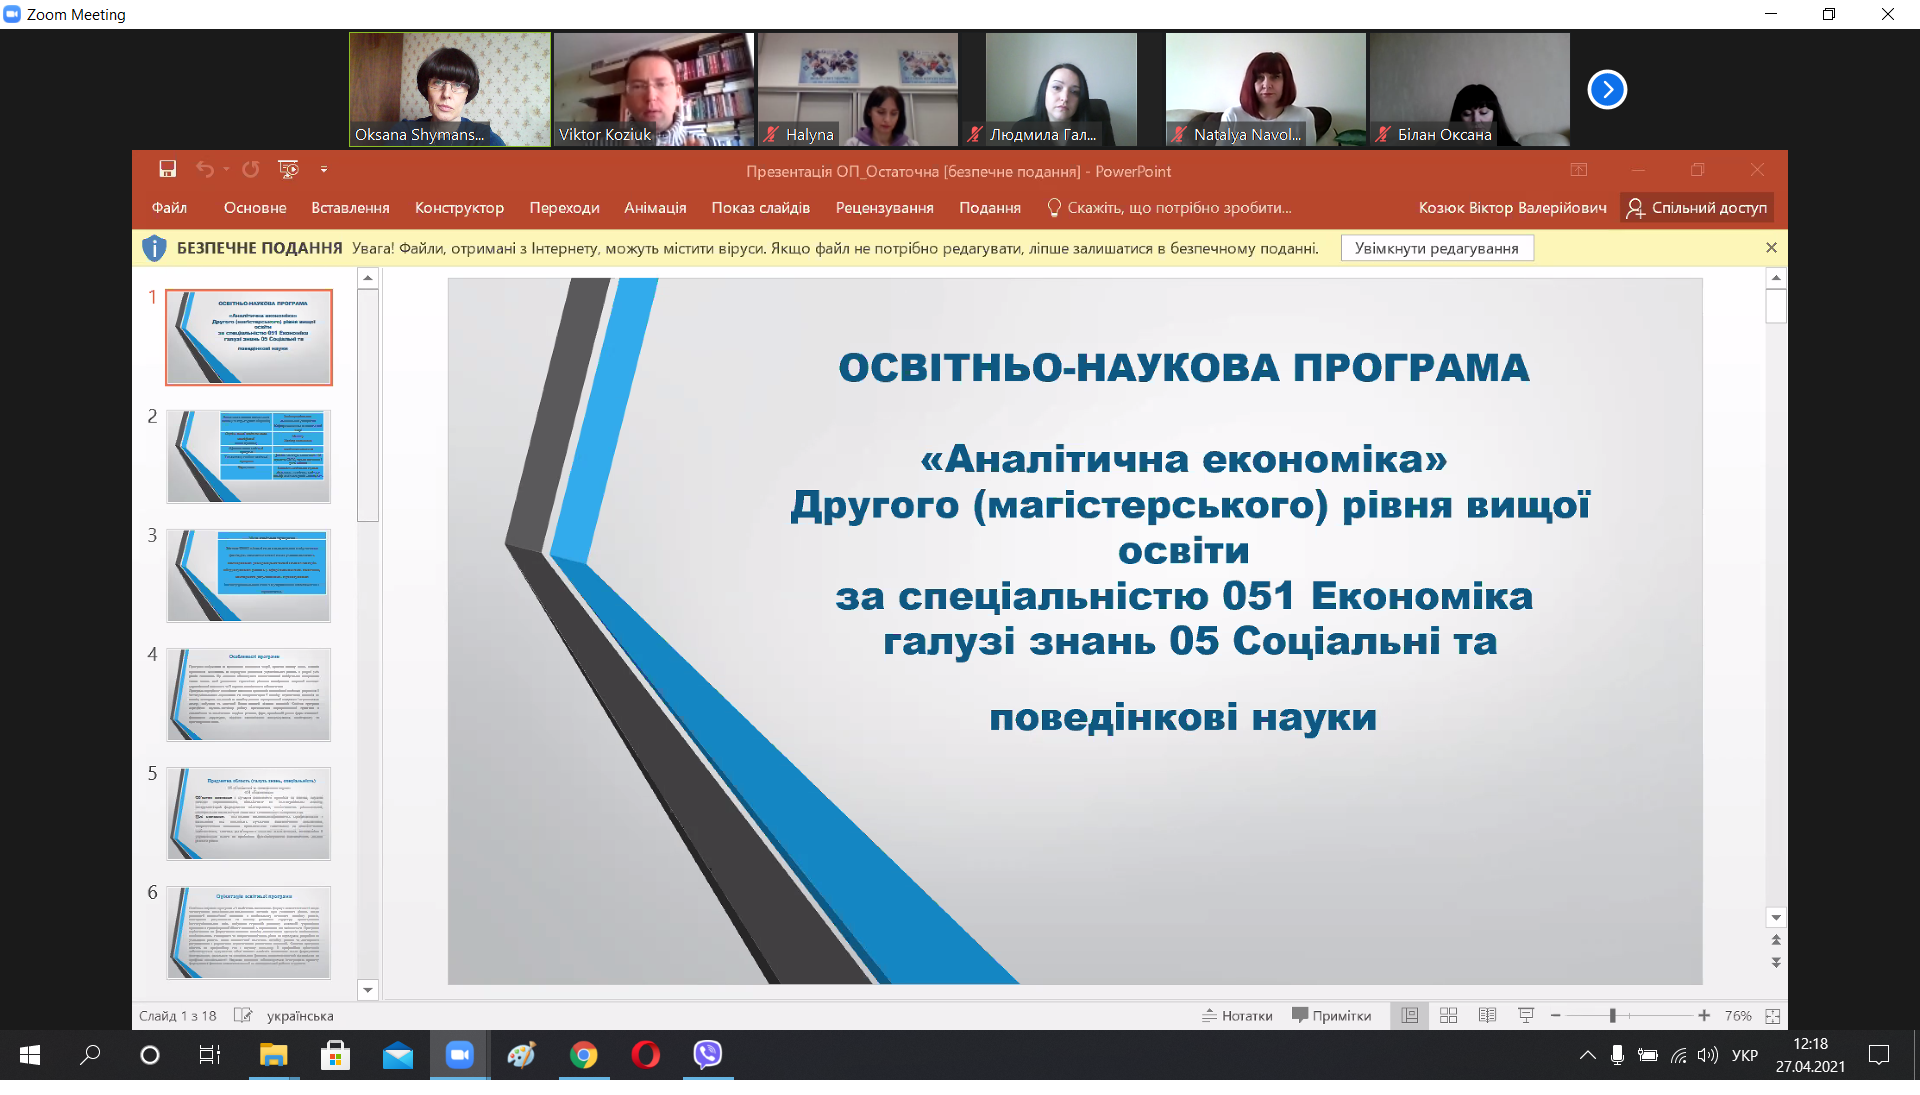Screen dimensions: 1920x1095
Task: Open Opera browser from taskbar
Action: click(646, 1055)
